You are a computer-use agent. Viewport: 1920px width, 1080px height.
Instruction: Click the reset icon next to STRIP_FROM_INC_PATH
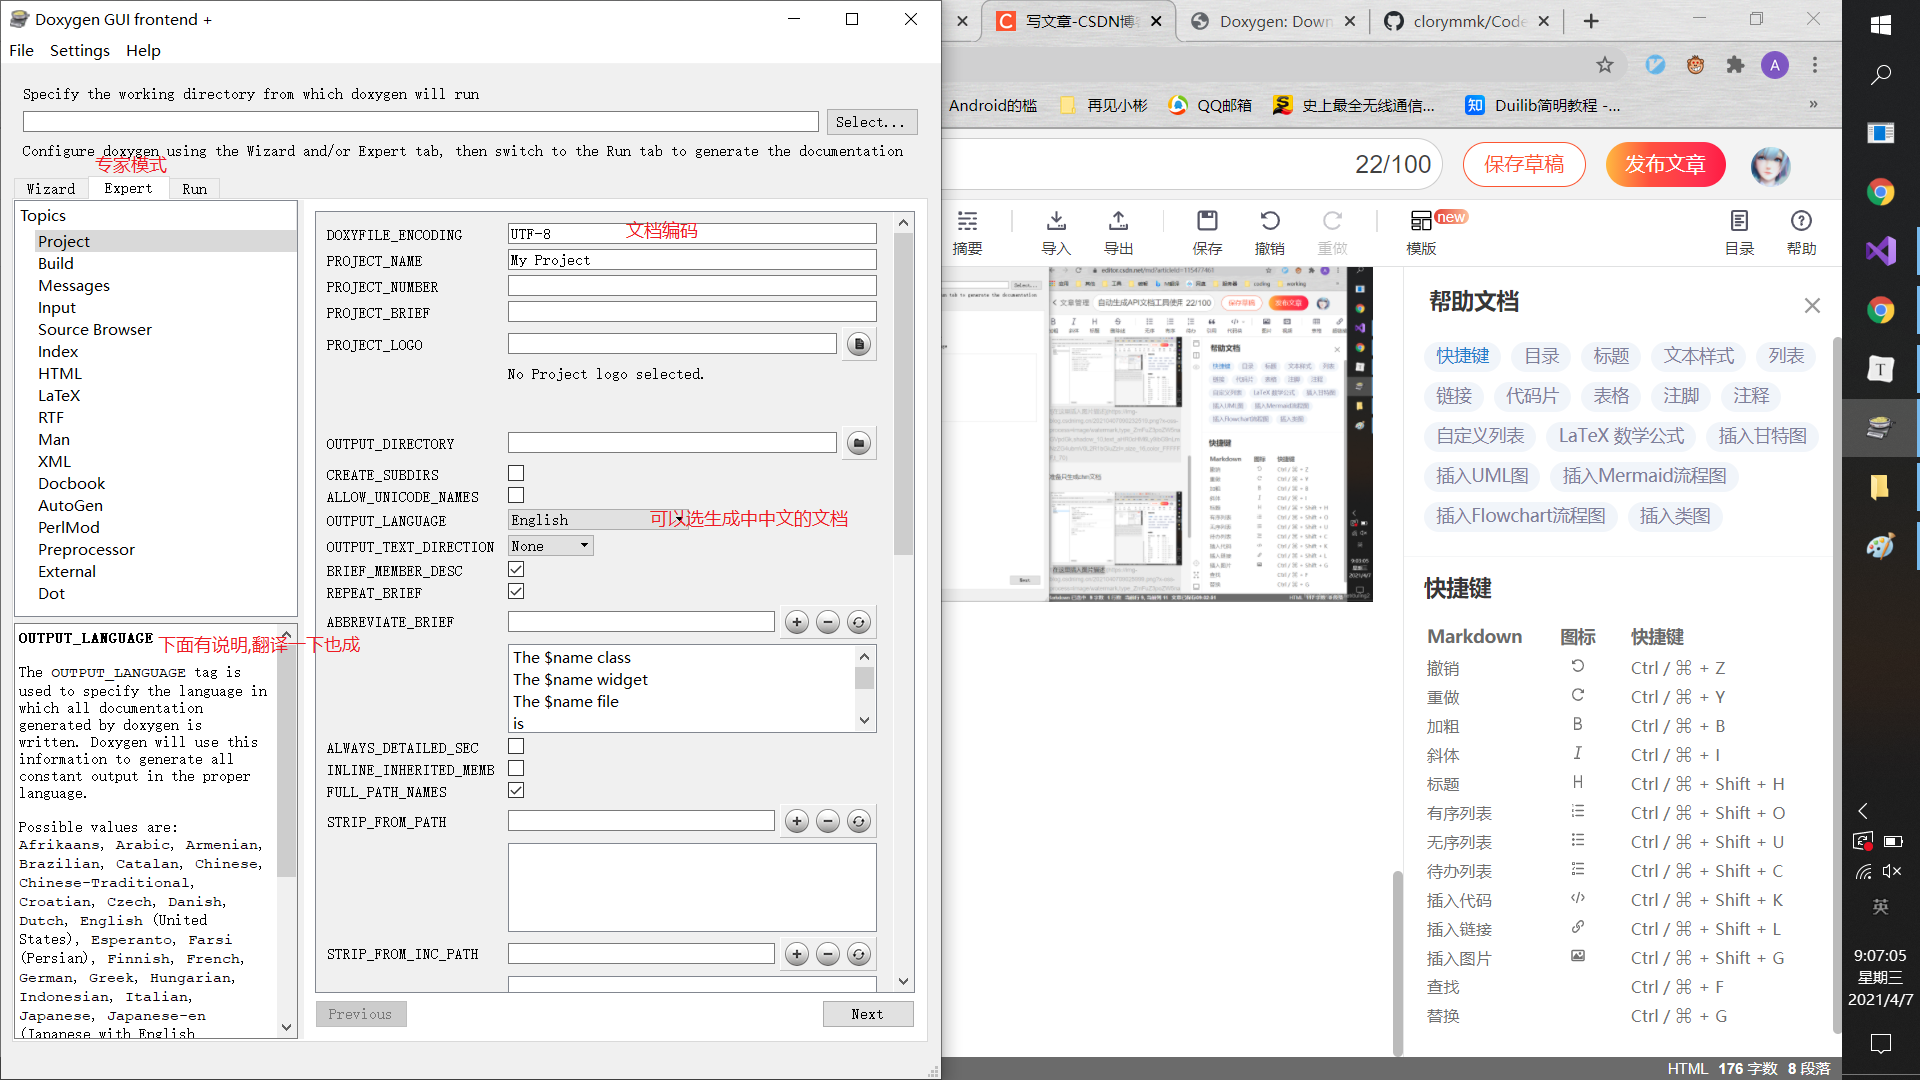(858, 954)
